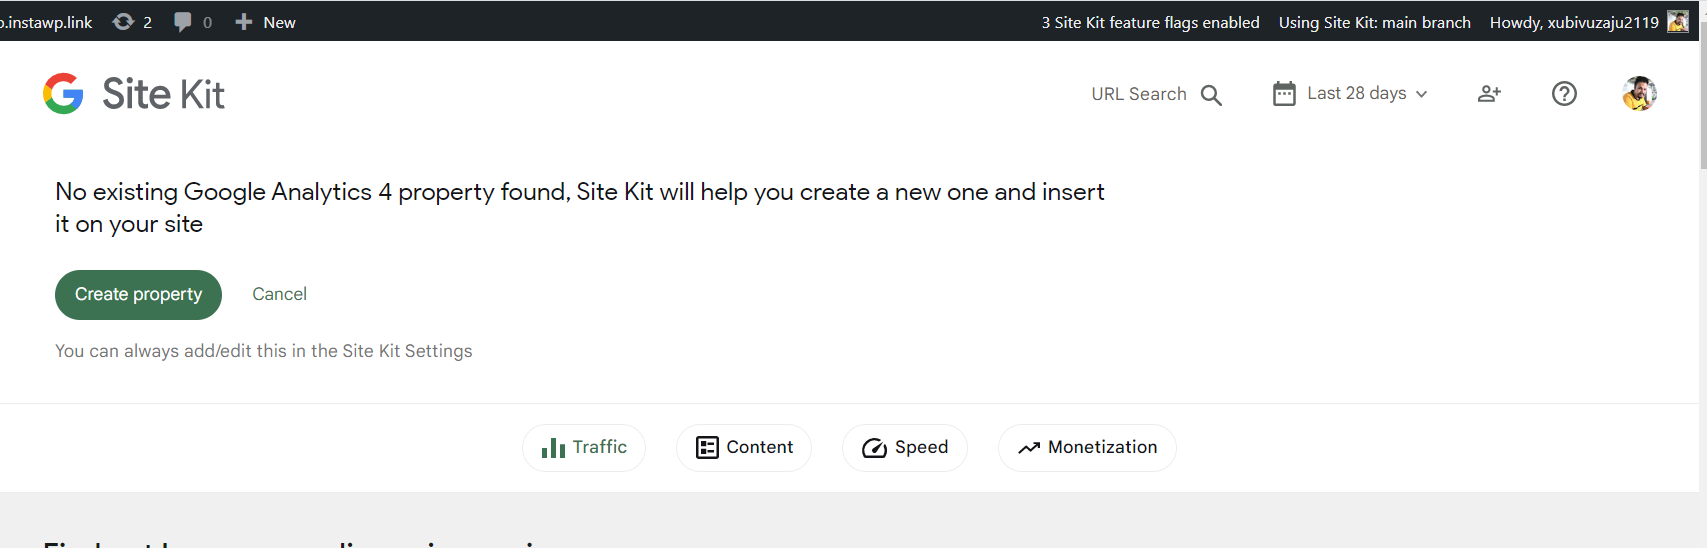Open URL Search magnifier icon
This screenshot has width=1707, height=548.
pyautogui.click(x=1211, y=95)
